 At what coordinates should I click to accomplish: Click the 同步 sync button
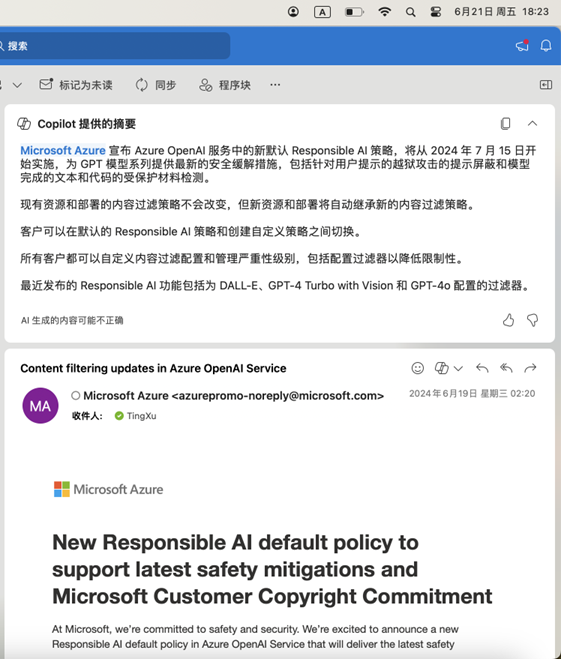click(x=155, y=85)
